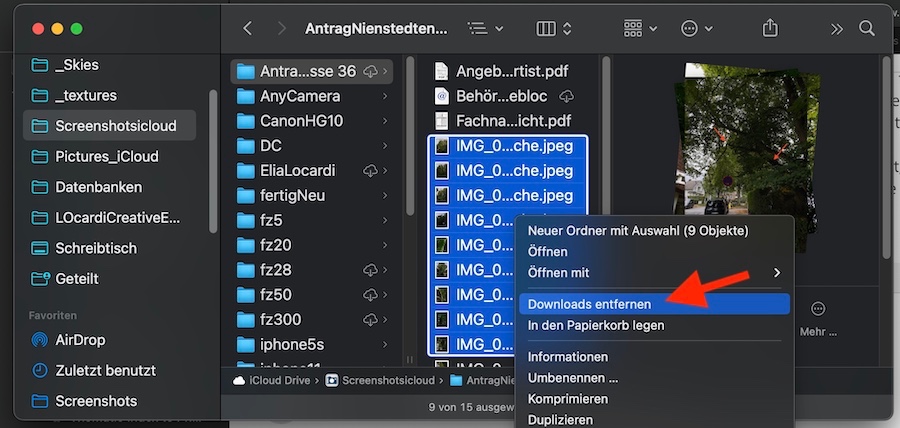900x428 pixels.
Task: Open the Search magnifier in toolbar
Action: pyautogui.click(x=866, y=29)
